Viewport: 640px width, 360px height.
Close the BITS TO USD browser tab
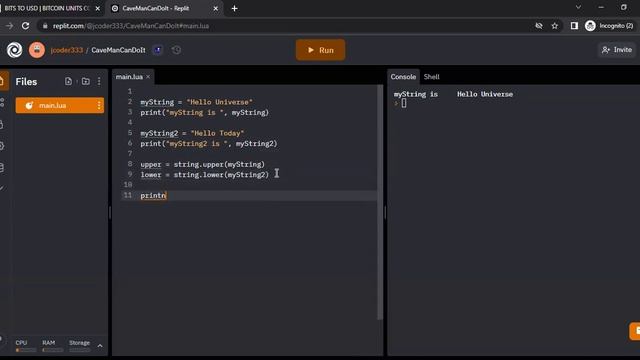click(x=98, y=8)
